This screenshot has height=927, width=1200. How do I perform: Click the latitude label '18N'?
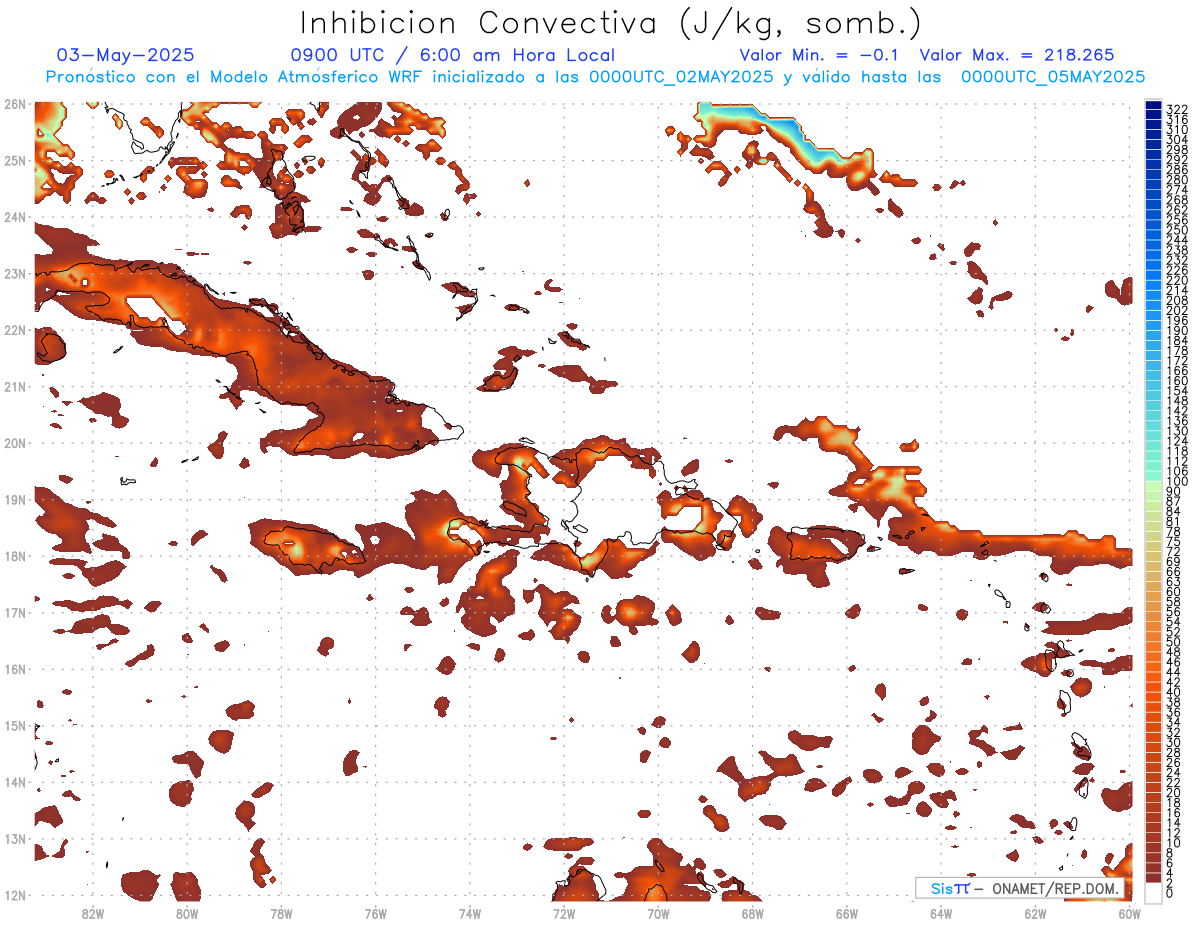[x=14, y=556]
